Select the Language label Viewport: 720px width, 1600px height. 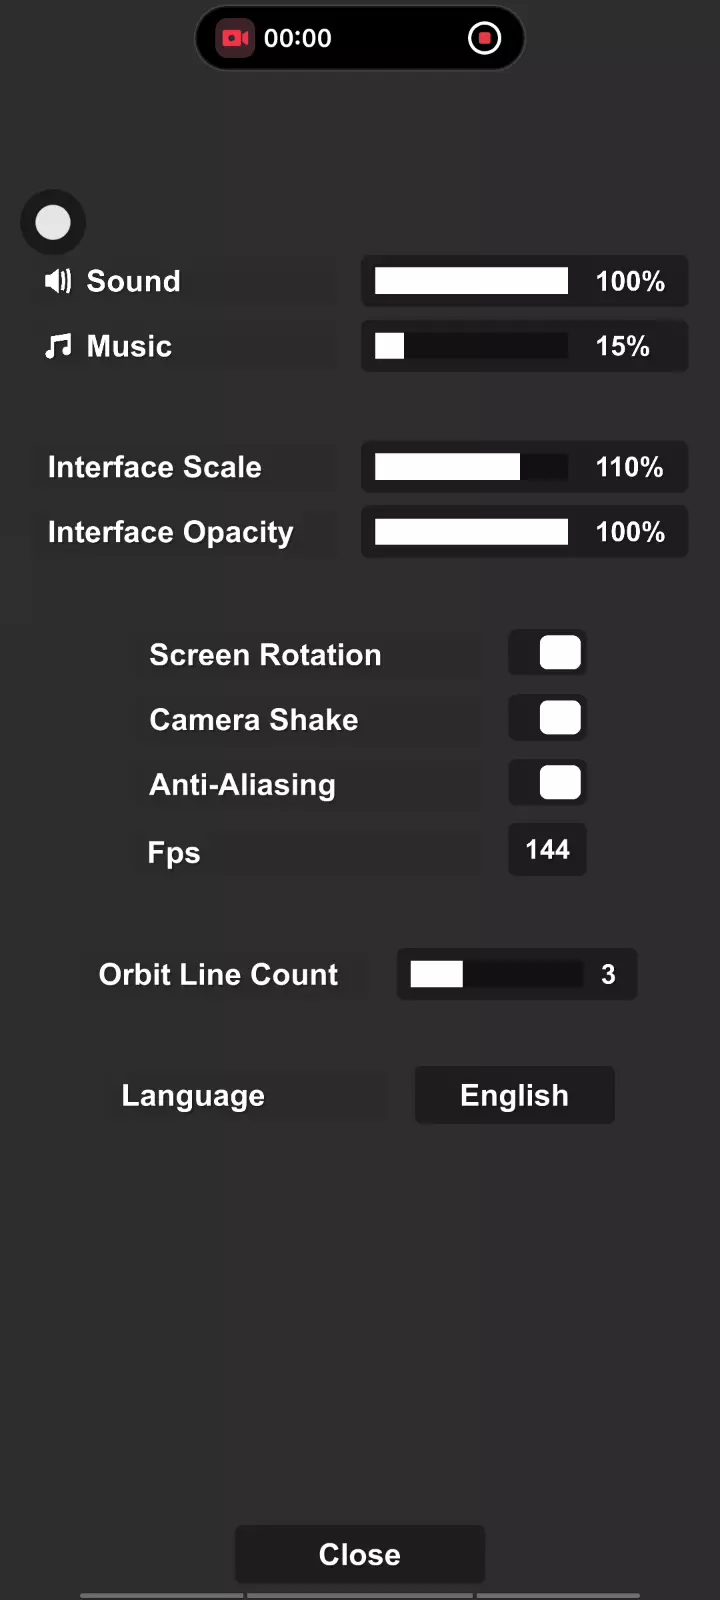coord(193,1096)
